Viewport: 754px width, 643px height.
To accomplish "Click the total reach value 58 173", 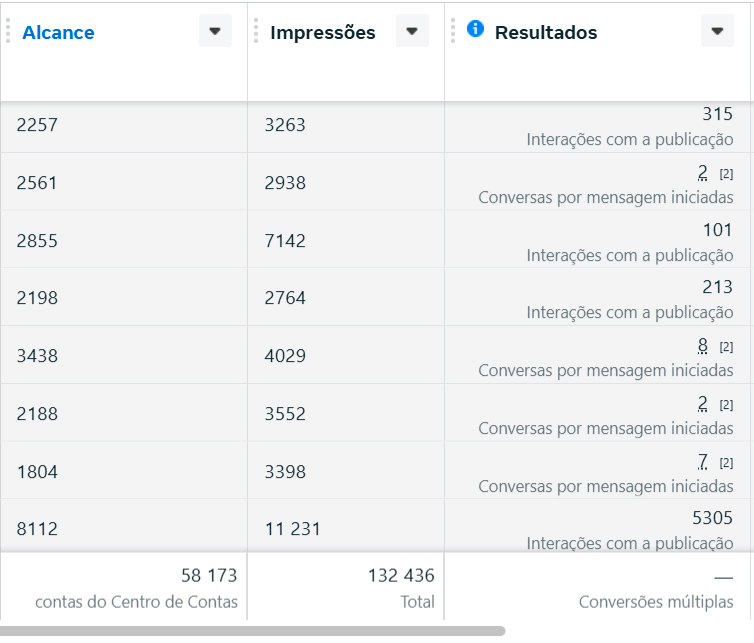I will point(209,575).
